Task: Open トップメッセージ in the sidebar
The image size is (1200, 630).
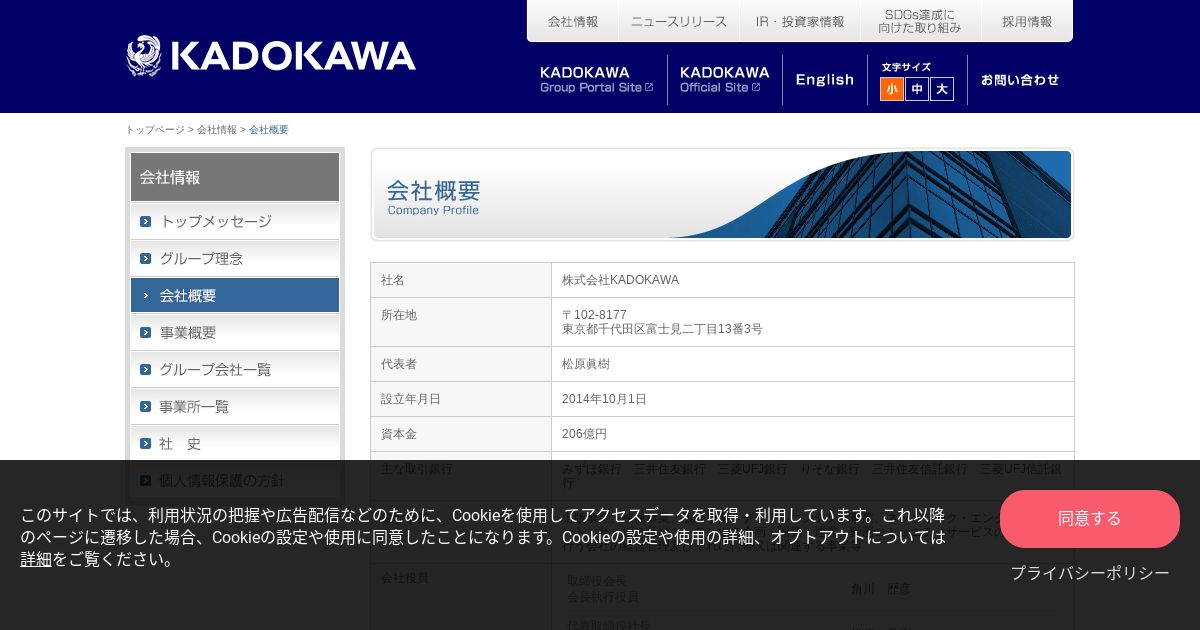Action: click(235, 221)
